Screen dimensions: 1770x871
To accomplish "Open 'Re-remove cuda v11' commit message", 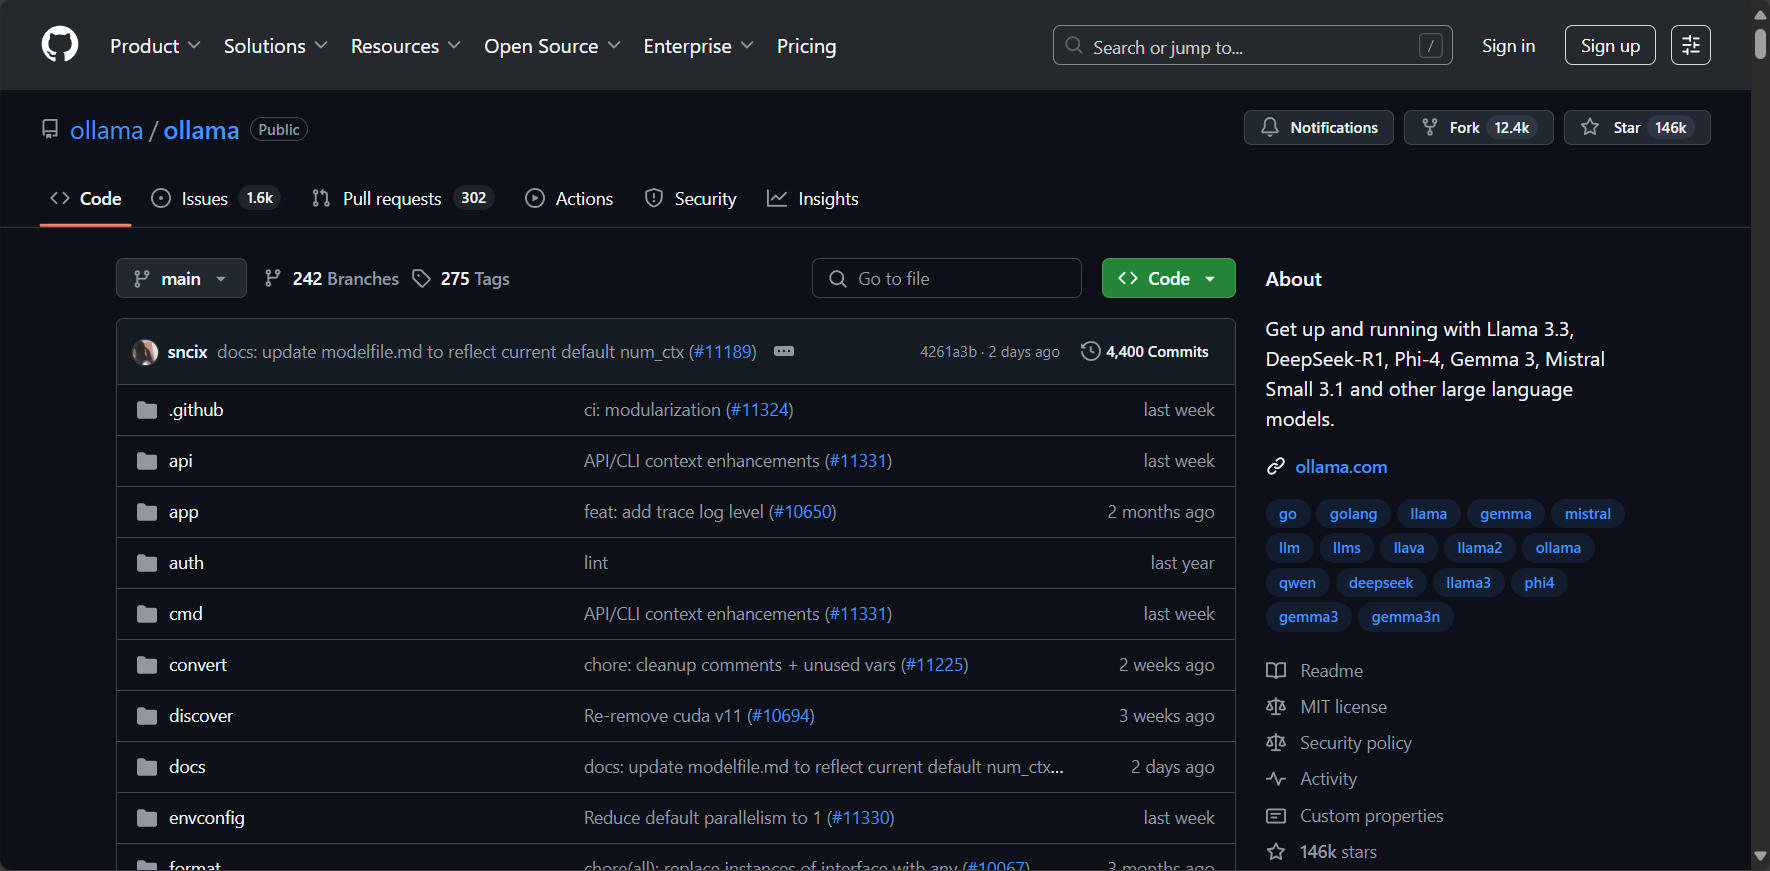I will coord(663,716).
